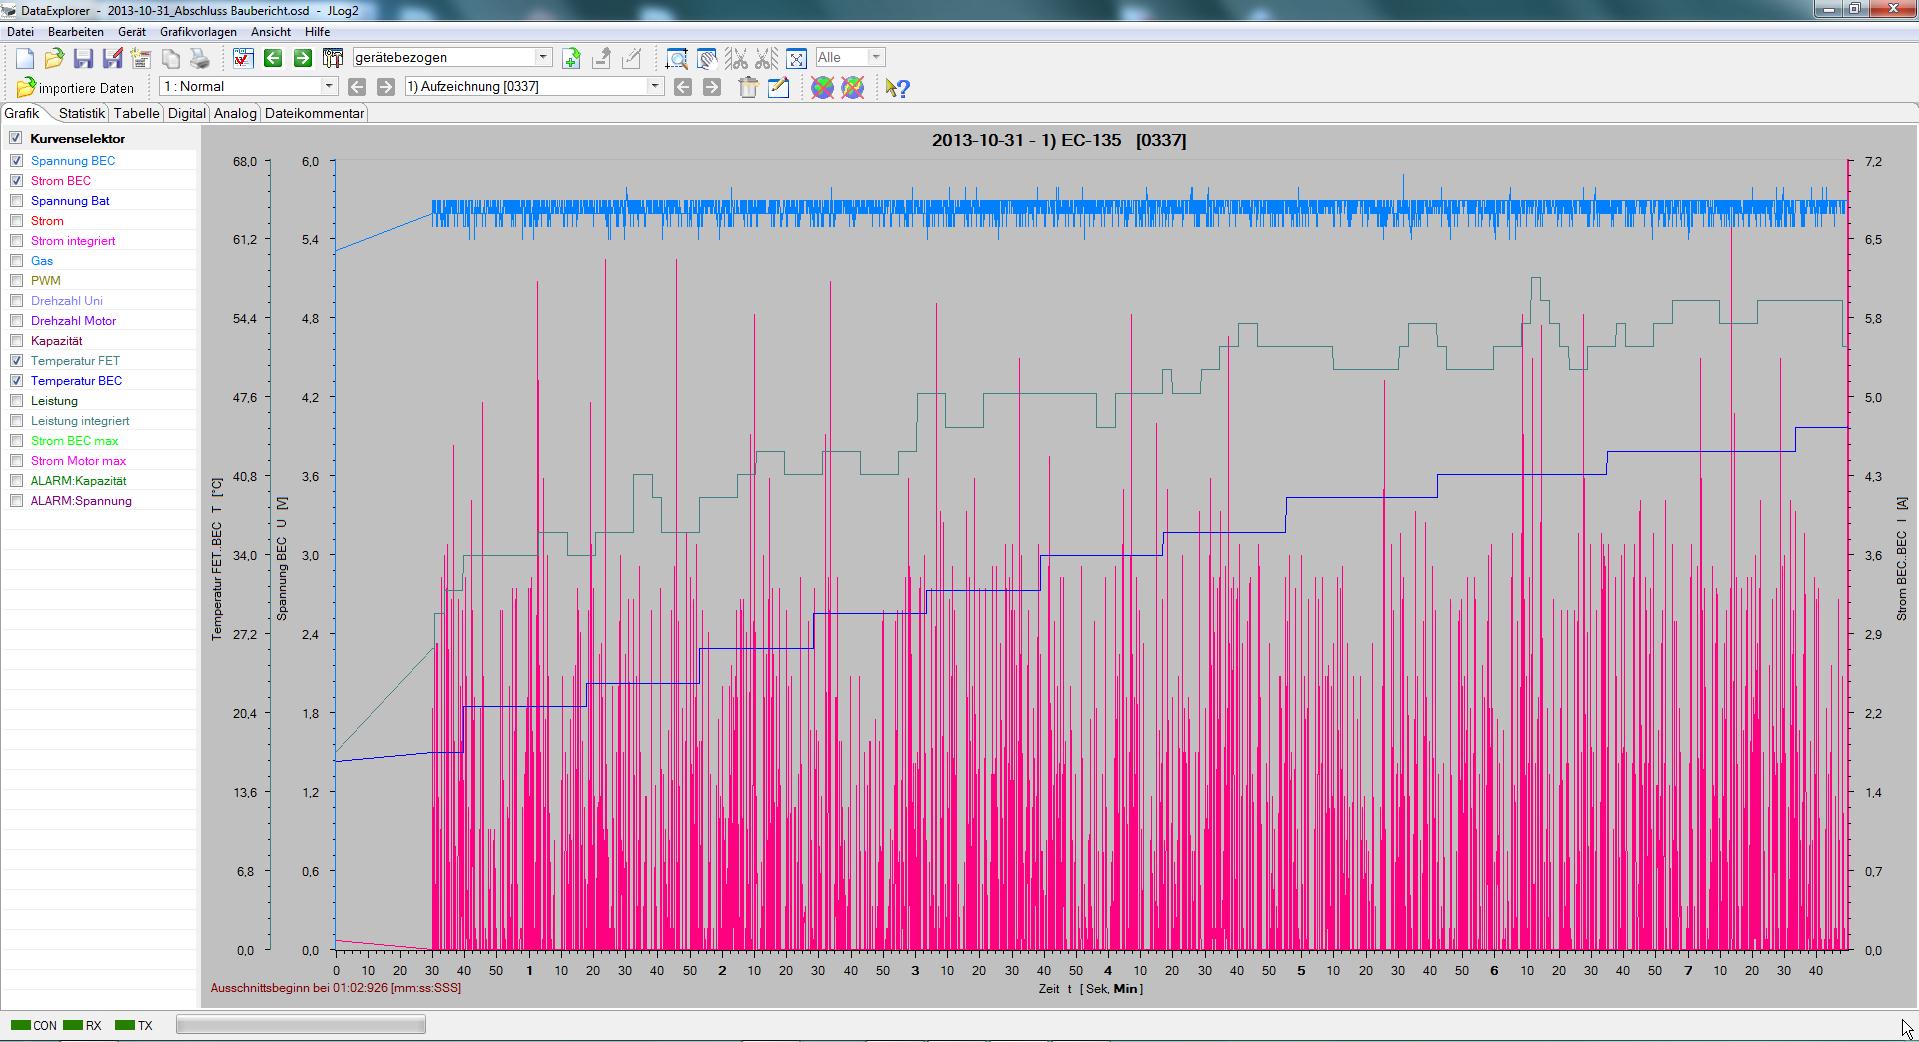Open the gerätebezogen template dropdown
1919x1042 pixels.
coord(543,57)
